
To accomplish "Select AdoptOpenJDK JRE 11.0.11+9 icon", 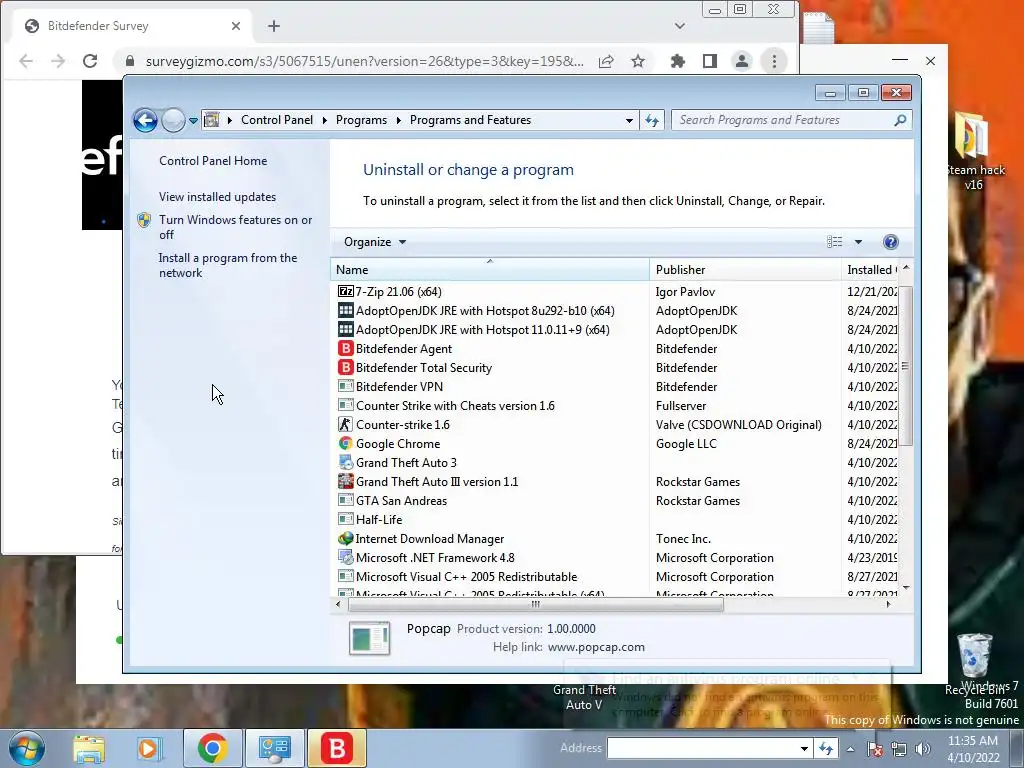I will (x=345, y=329).
